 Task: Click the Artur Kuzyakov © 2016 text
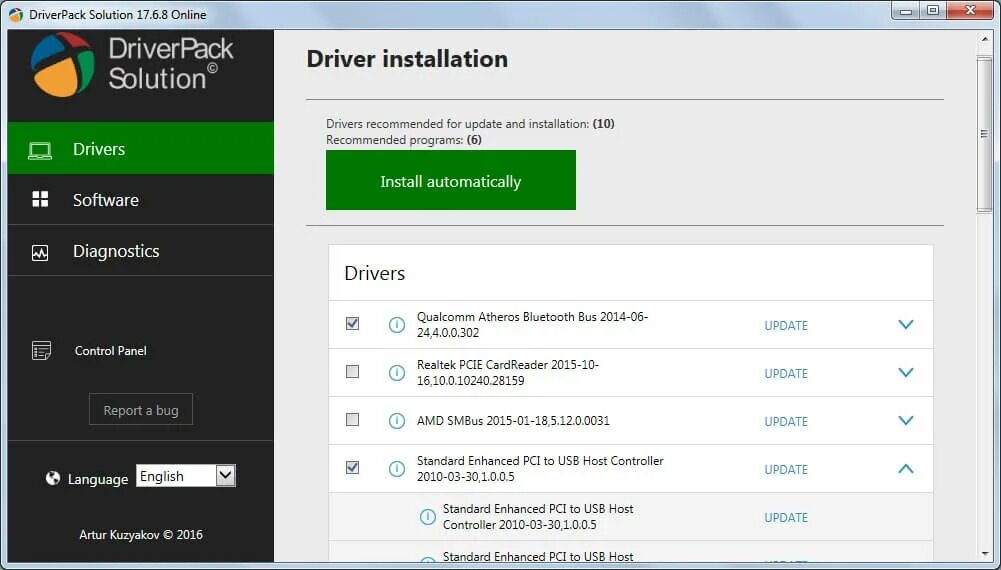pos(141,535)
